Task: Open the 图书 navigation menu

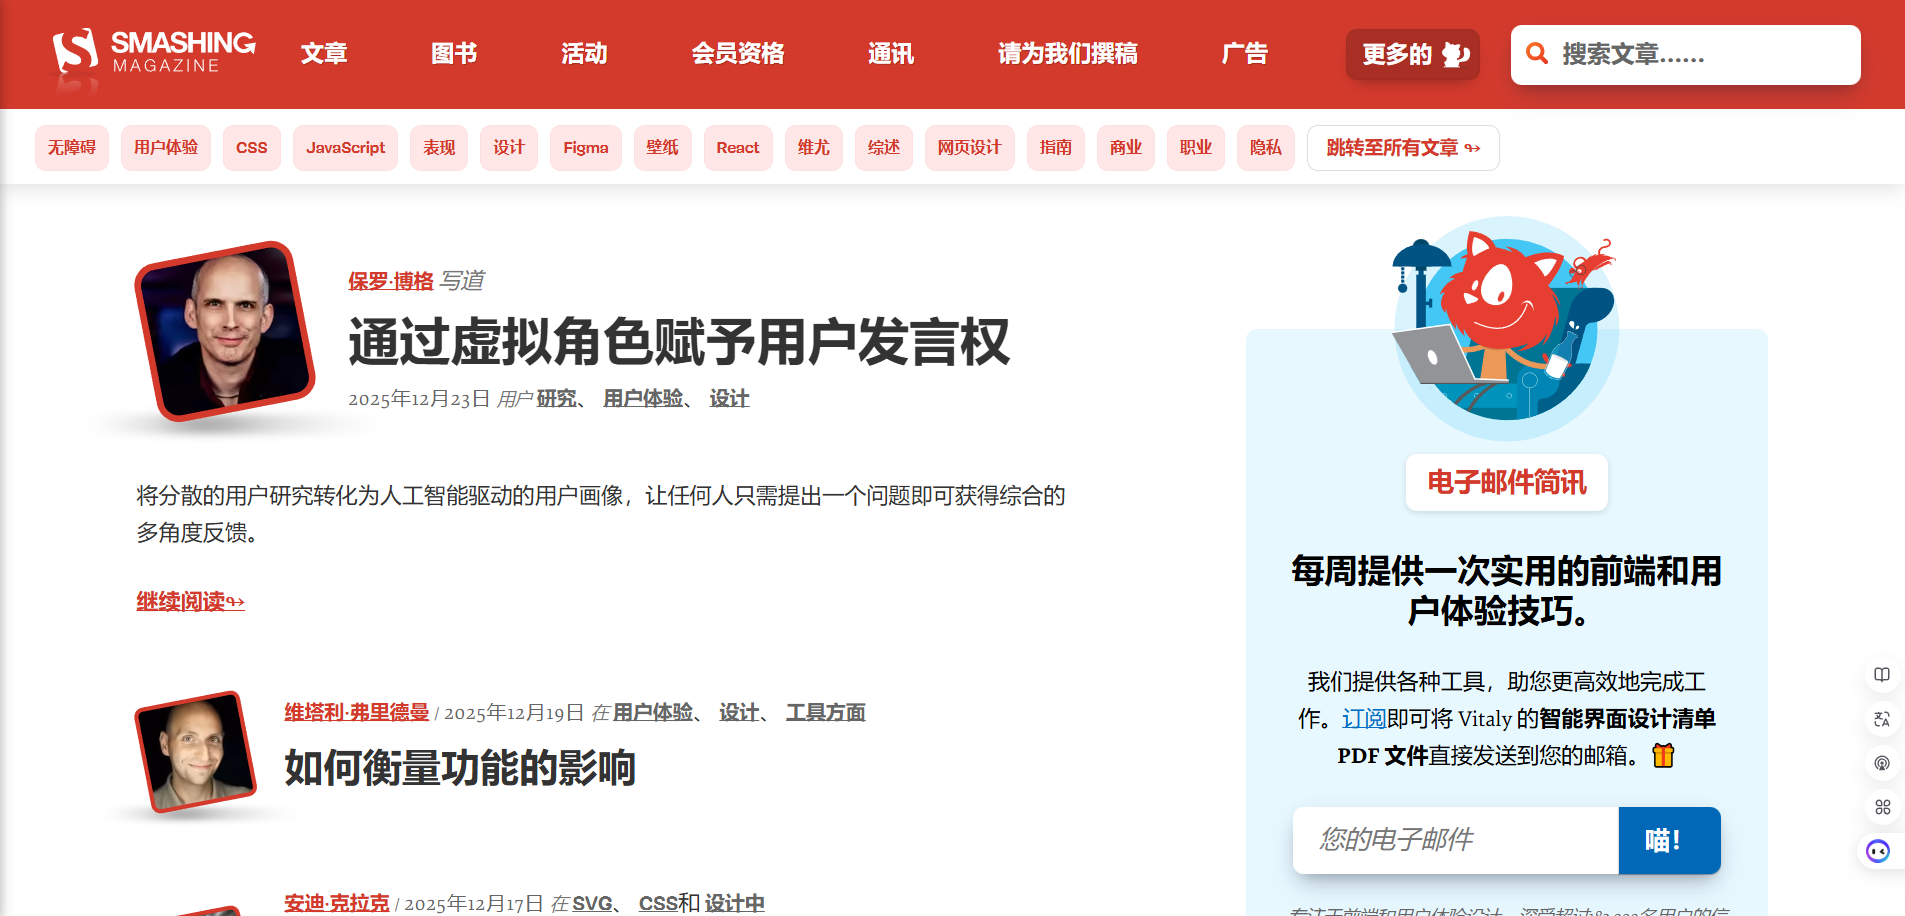Action: tap(453, 54)
